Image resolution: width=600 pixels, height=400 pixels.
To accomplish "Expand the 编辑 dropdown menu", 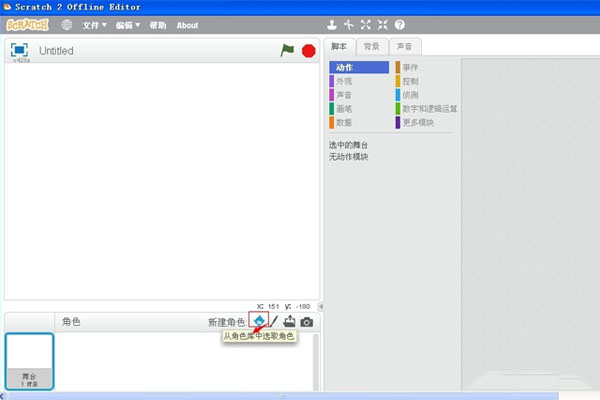I will [127, 25].
